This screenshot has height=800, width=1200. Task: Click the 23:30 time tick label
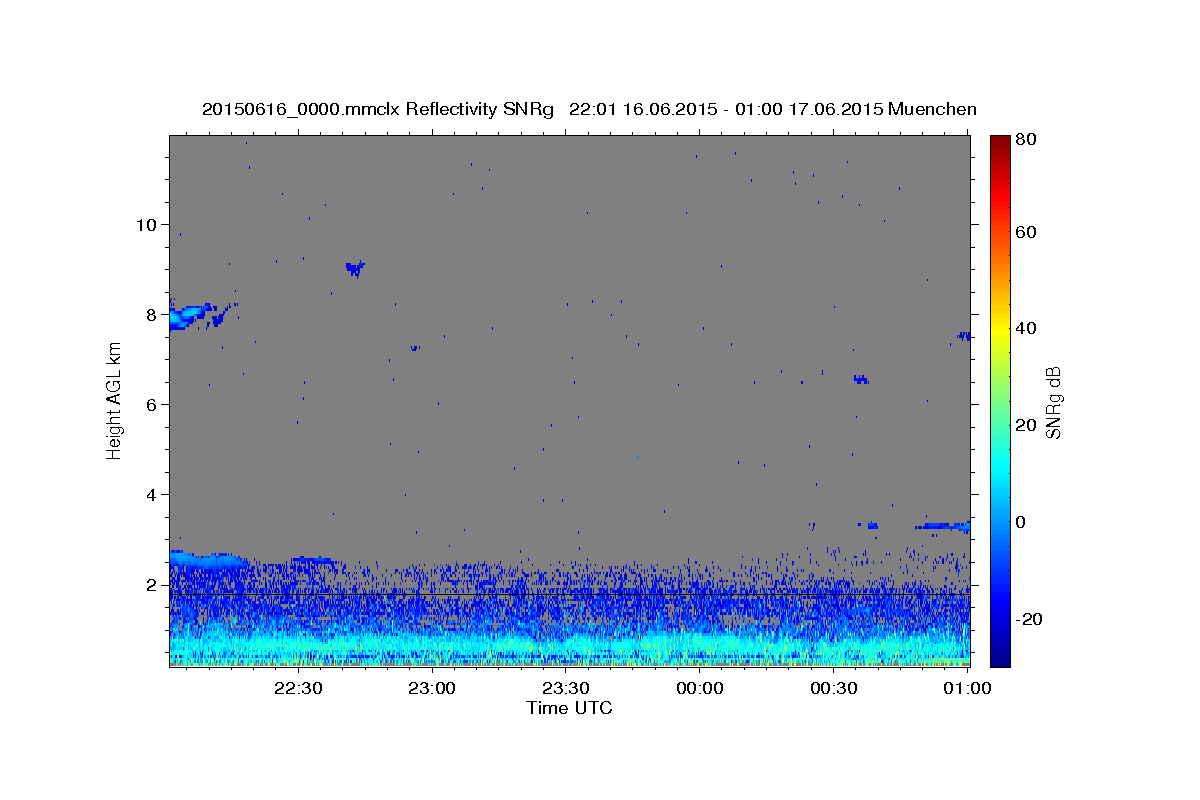coord(565,688)
